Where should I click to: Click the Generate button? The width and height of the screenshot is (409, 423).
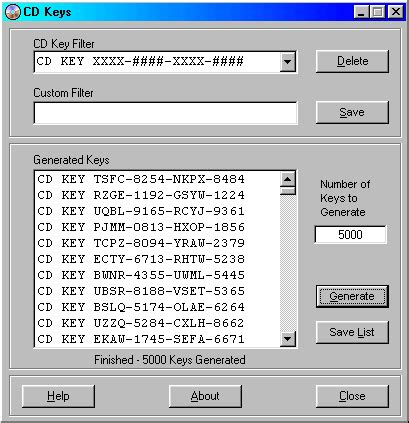[352, 296]
